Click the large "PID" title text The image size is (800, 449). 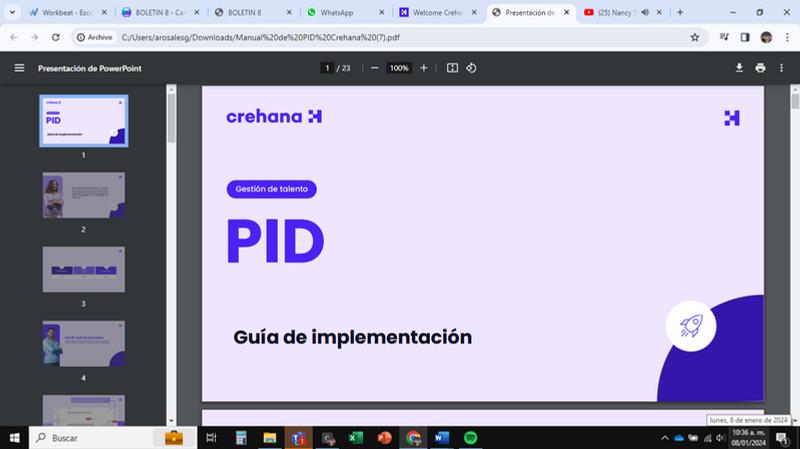pos(276,241)
